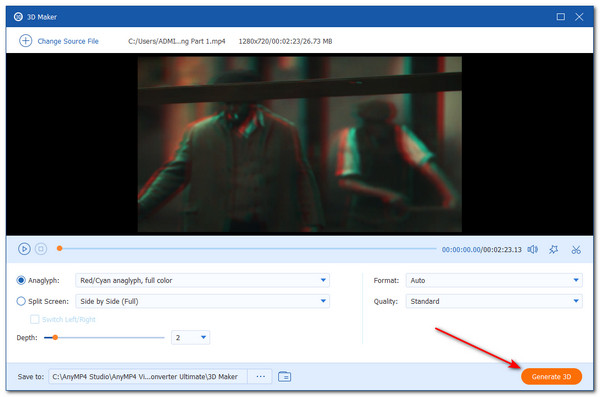This screenshot has height=397, width=600.
Task: Click the Save to path field
Action: (148, 377)
